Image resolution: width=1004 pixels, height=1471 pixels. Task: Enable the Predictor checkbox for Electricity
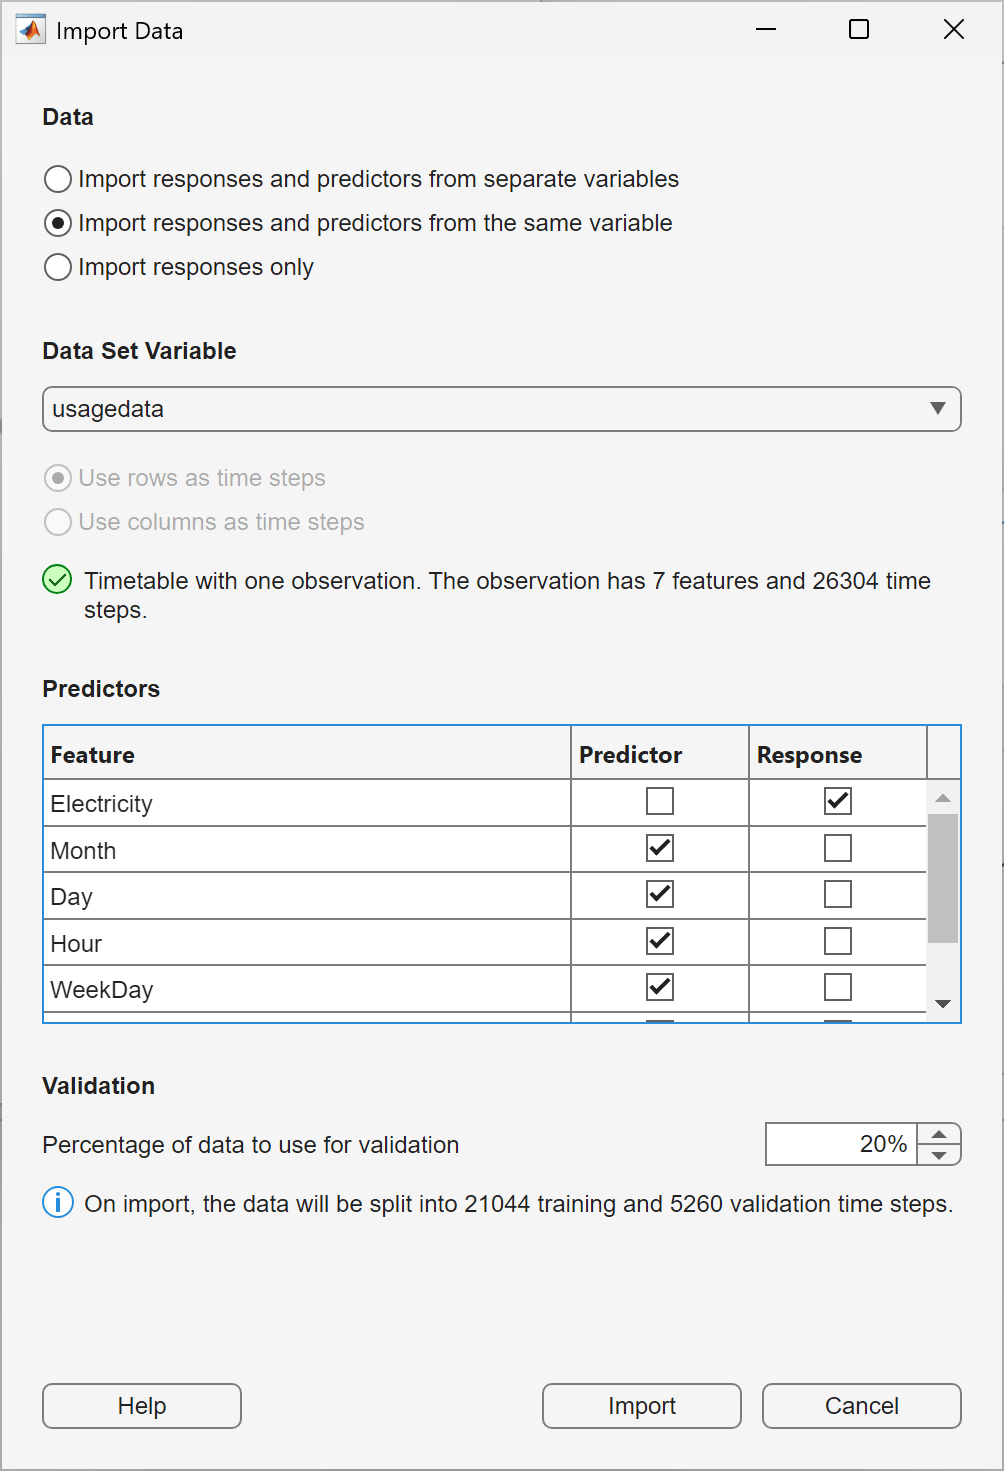659,801
